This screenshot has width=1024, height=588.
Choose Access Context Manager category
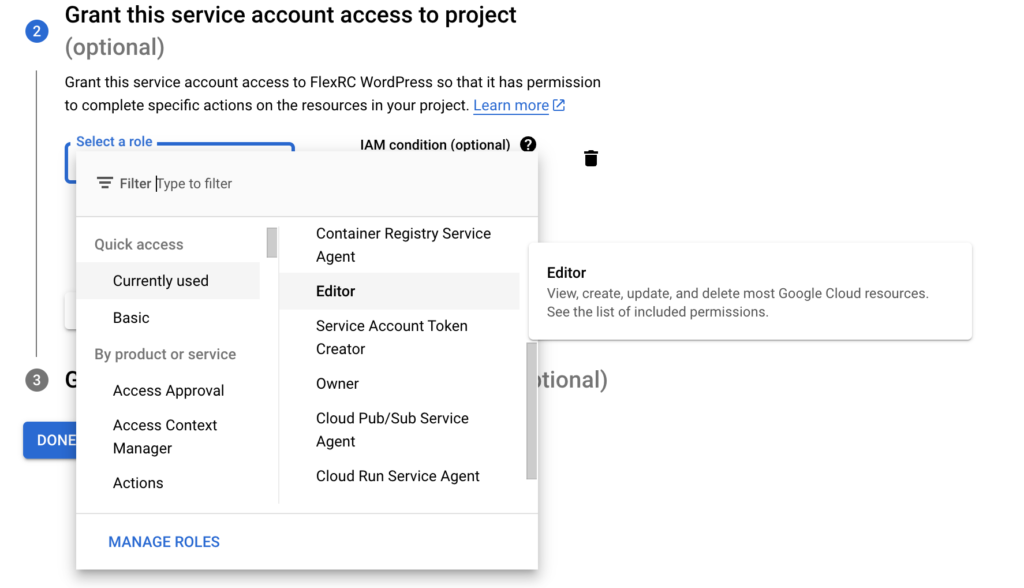click(164, 437)
